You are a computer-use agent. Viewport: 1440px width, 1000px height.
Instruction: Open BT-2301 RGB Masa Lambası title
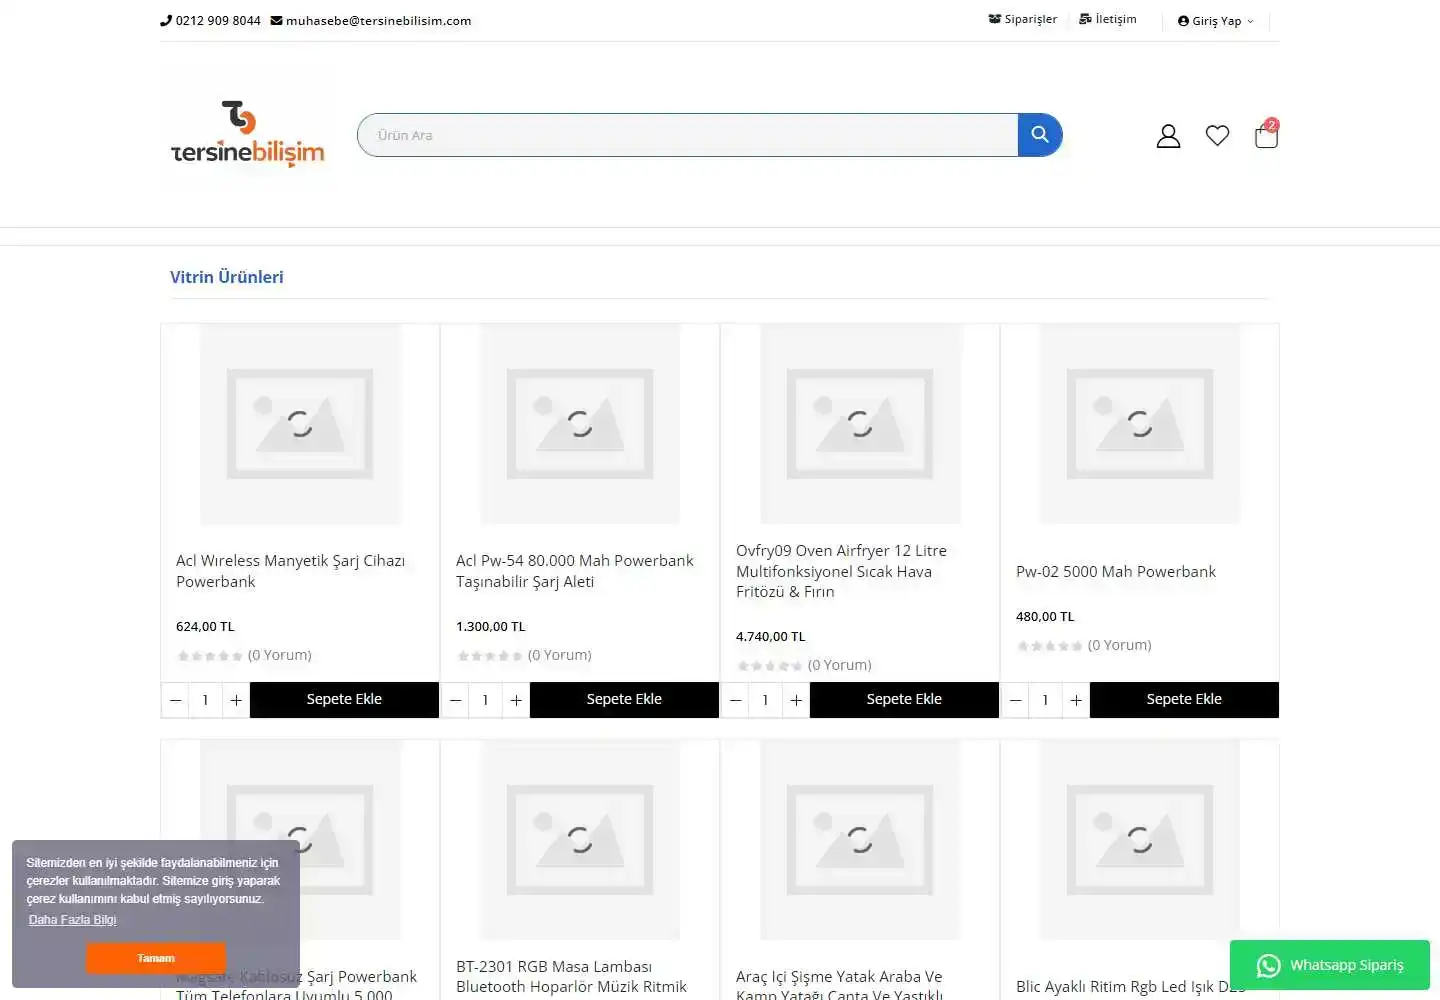pyautogui.click(x=571, y=977)
